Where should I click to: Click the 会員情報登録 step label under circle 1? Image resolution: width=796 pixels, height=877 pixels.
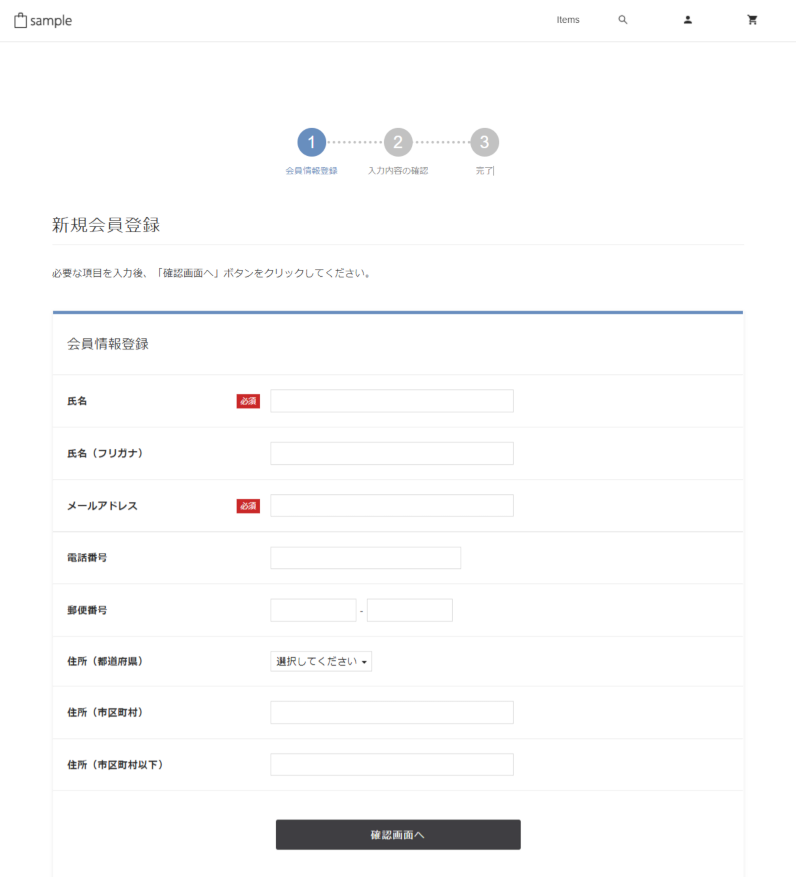pos(312,171)
